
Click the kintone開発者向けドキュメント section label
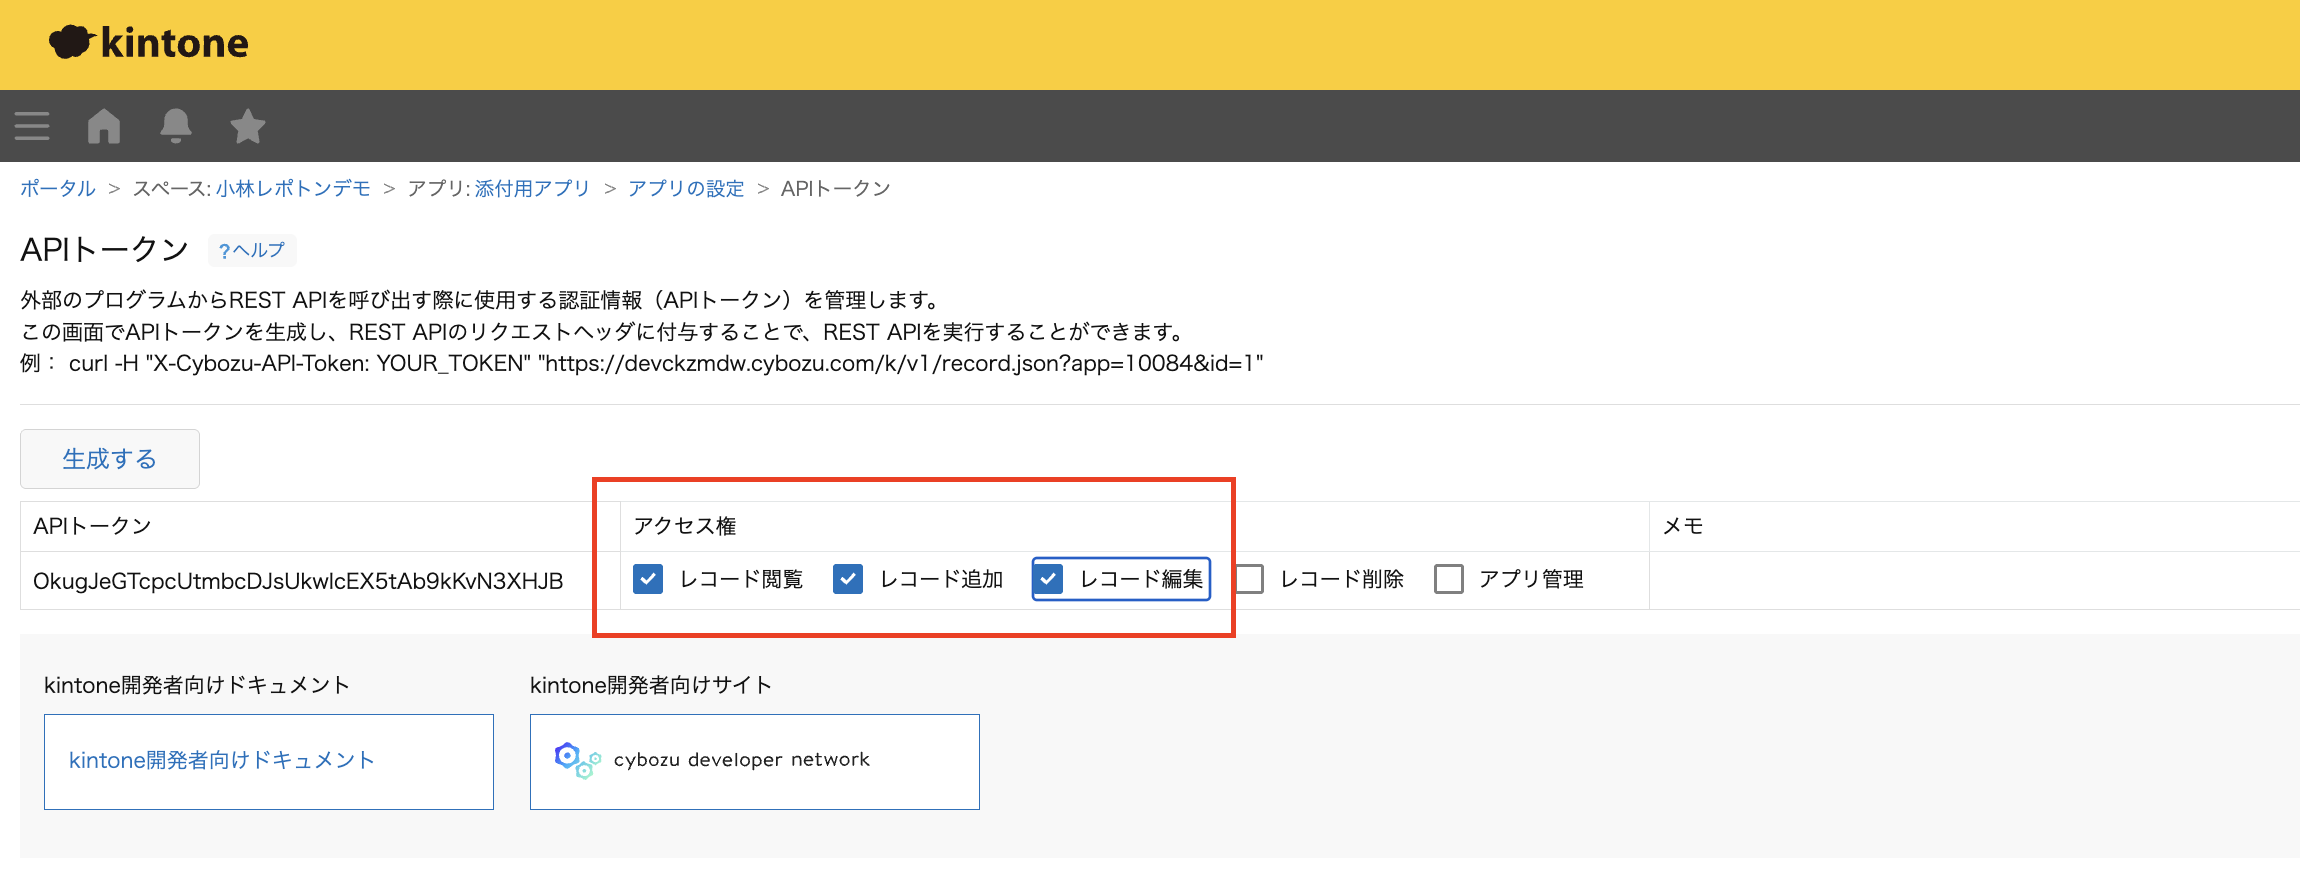(x=197, y=685)
